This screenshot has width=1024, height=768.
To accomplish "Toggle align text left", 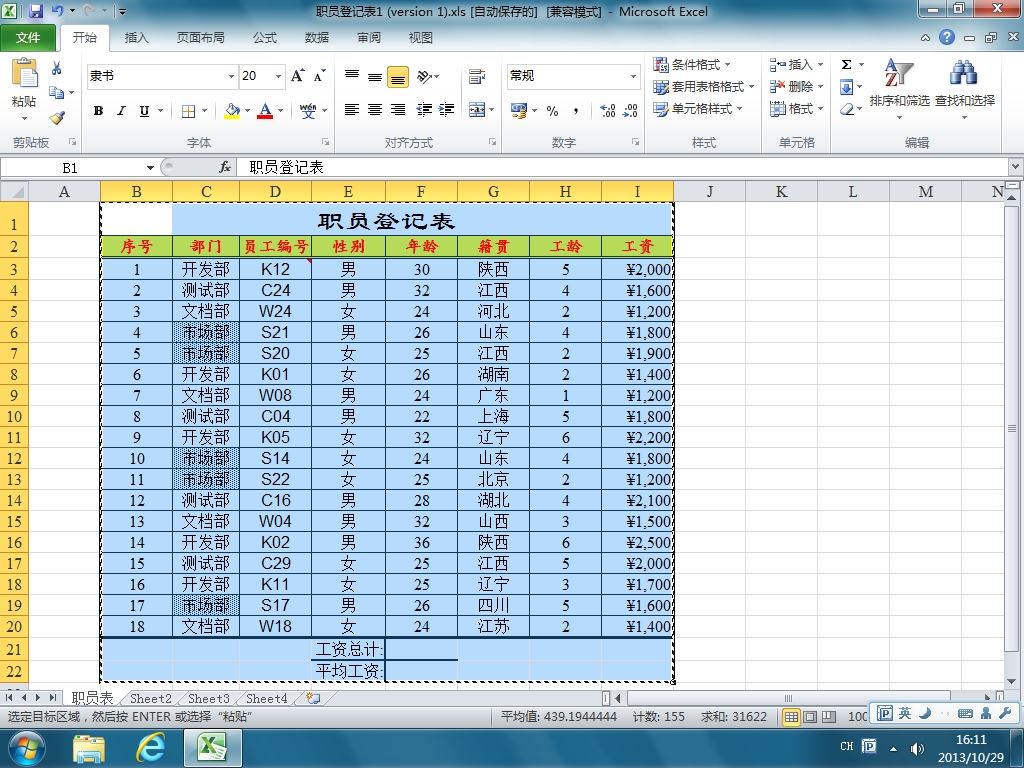I will 352,110.
